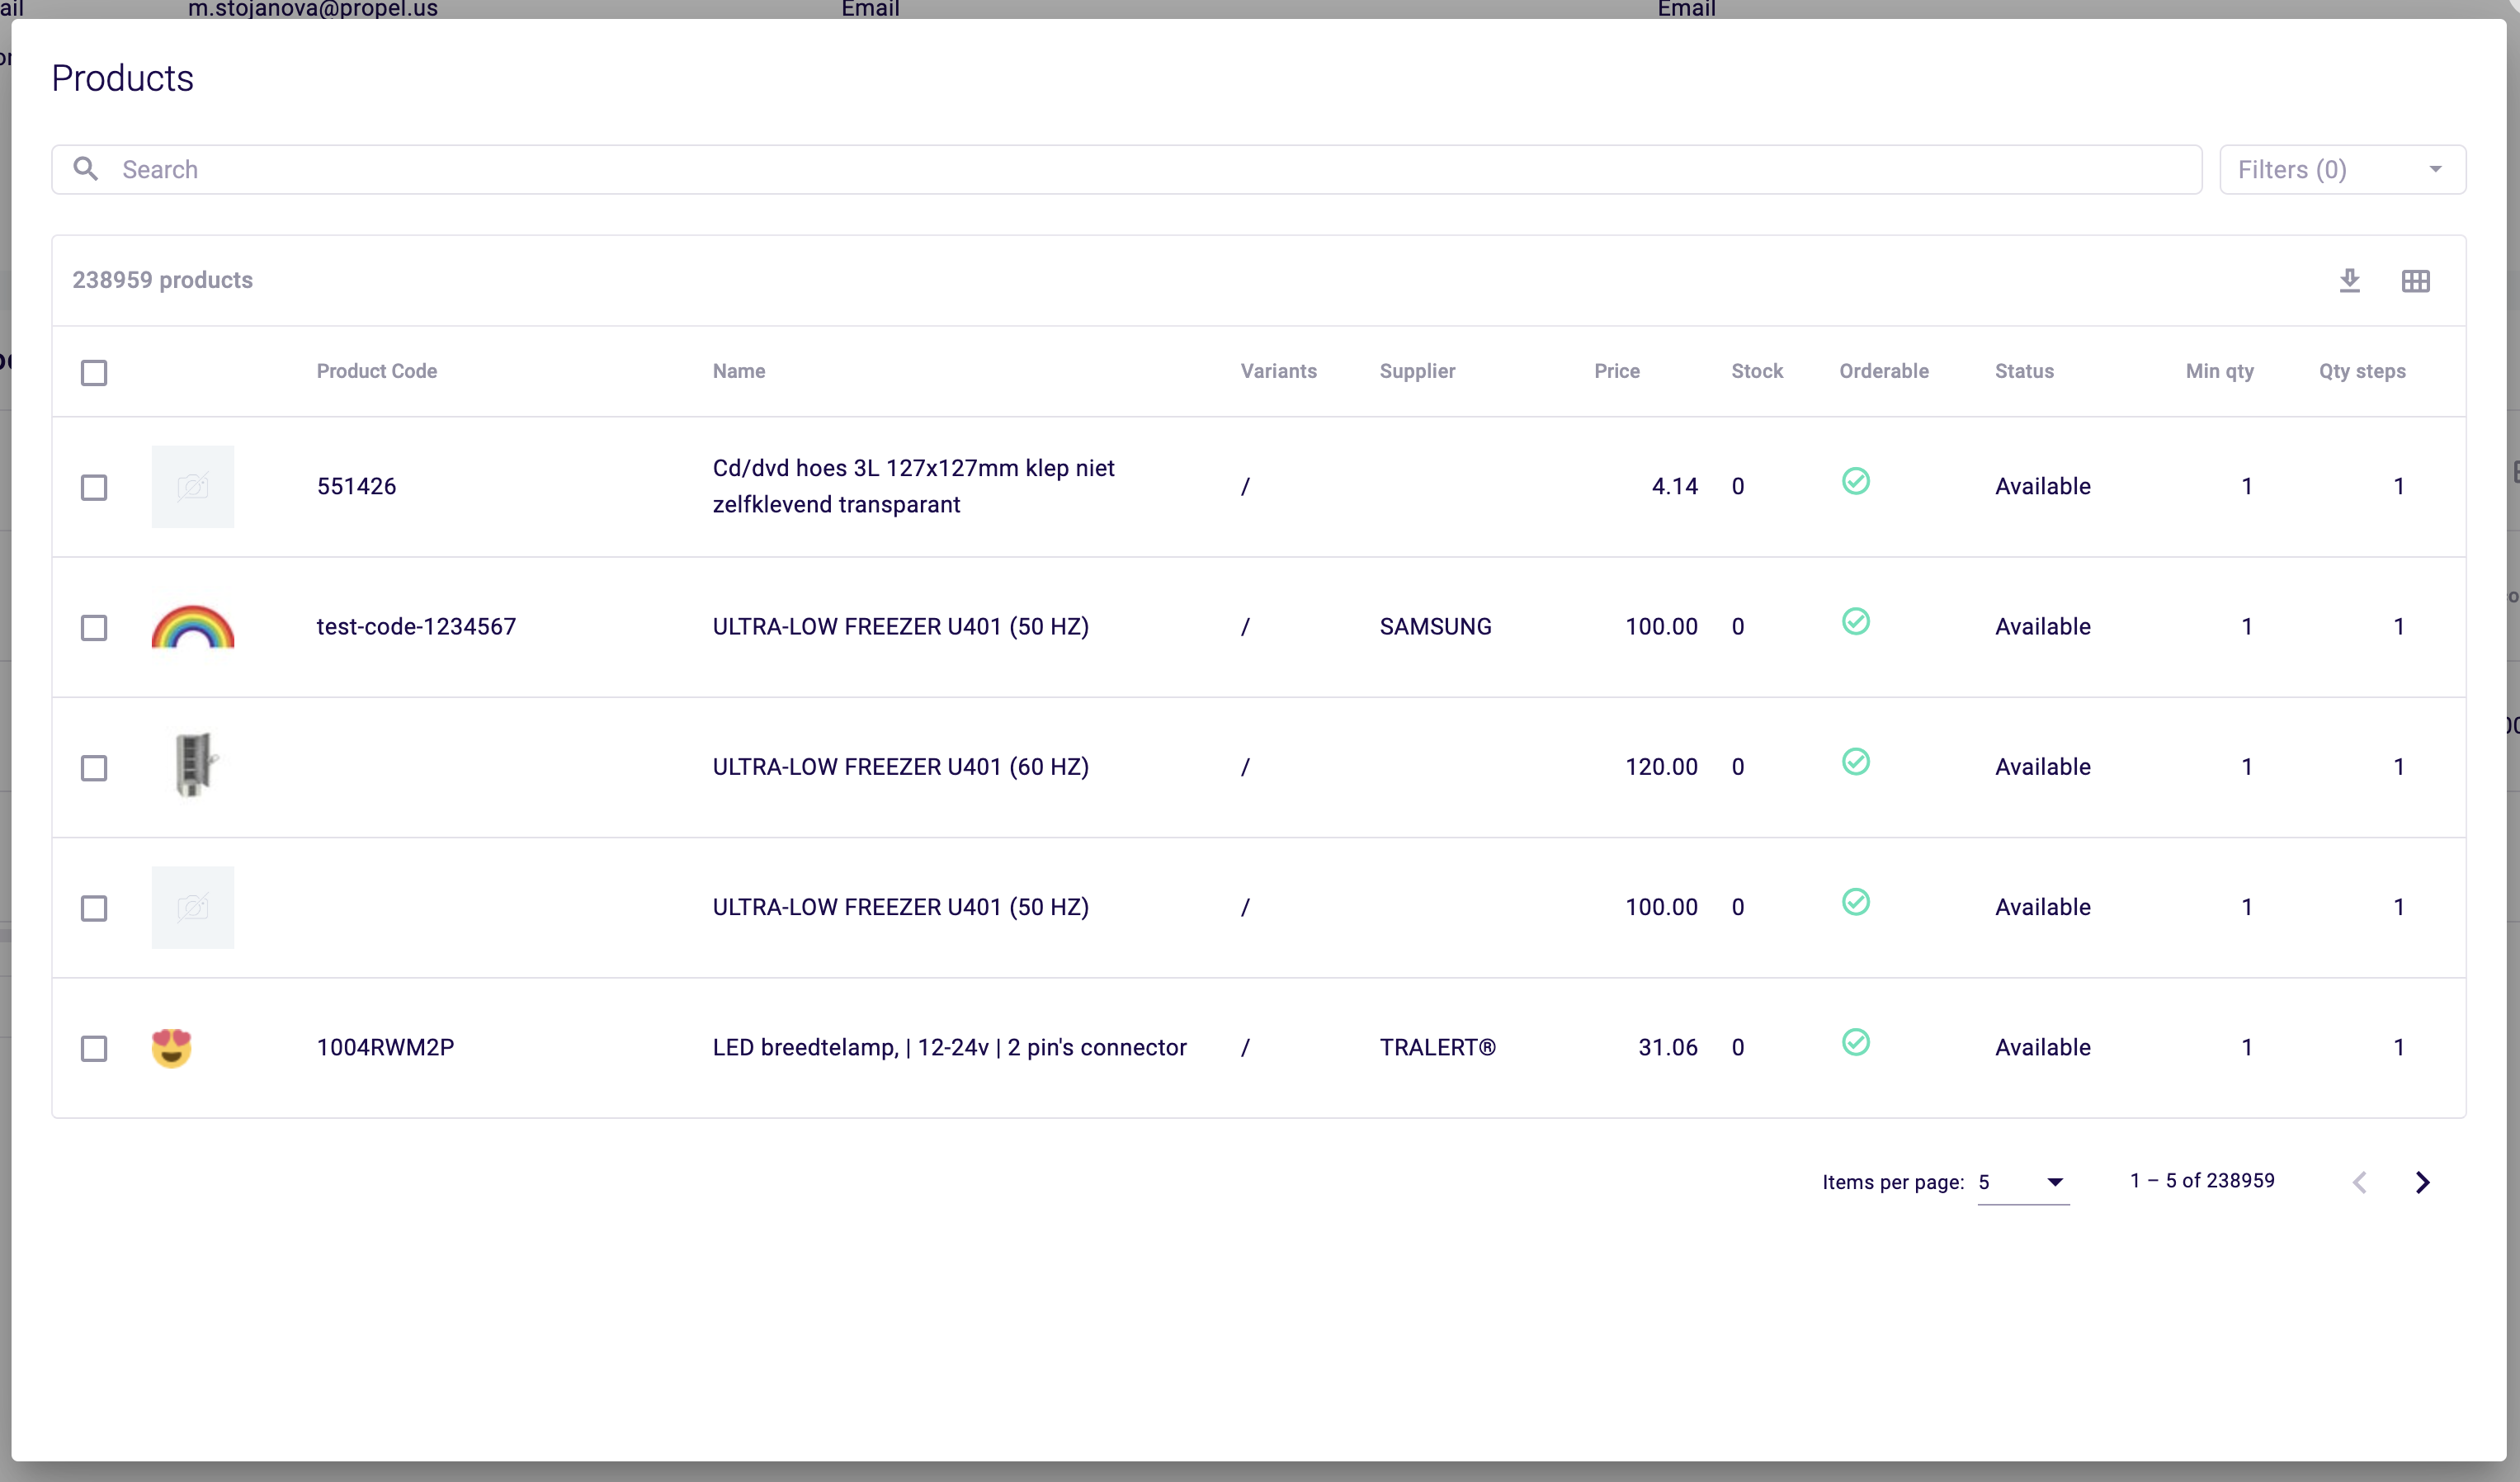The image size is (2520, 1482).
Task: Click the previous page arrow
Action: click(x=2360, y=1182)
